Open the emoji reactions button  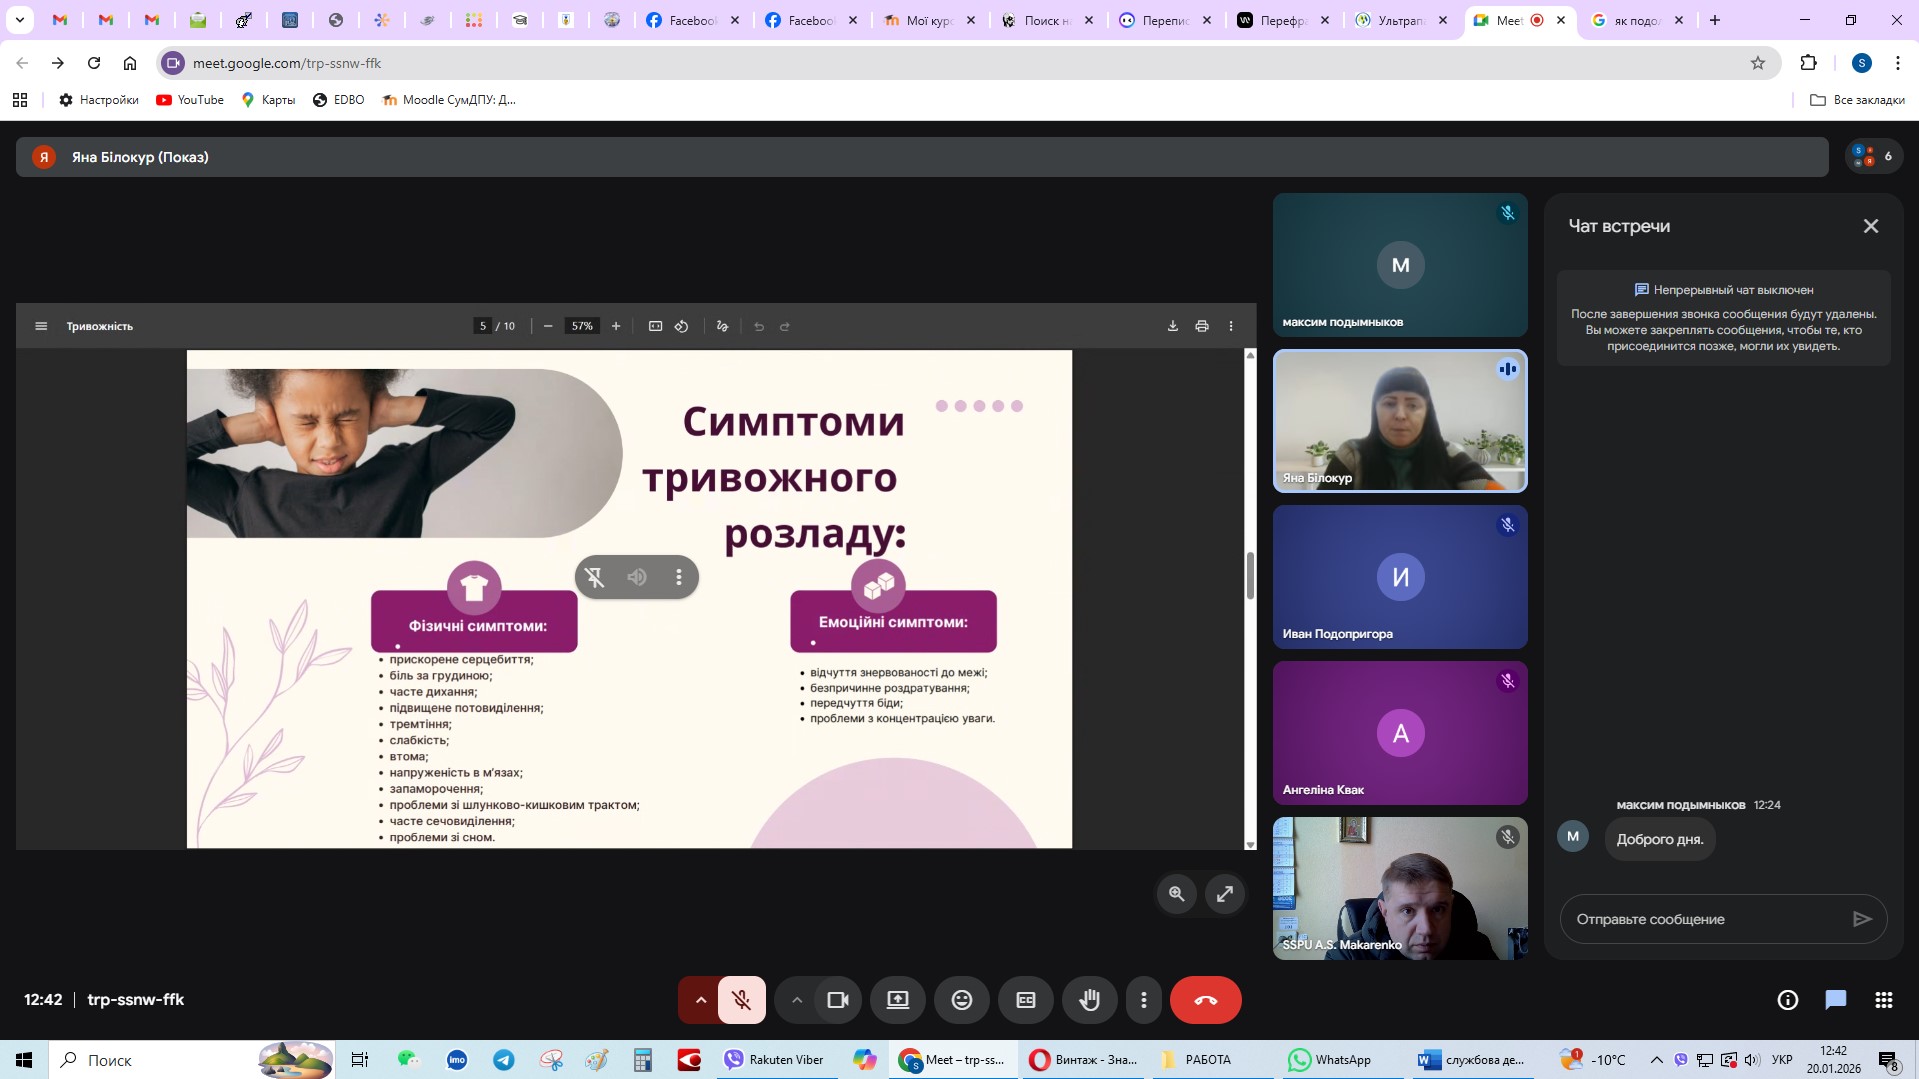click(x=961, y=1000)
